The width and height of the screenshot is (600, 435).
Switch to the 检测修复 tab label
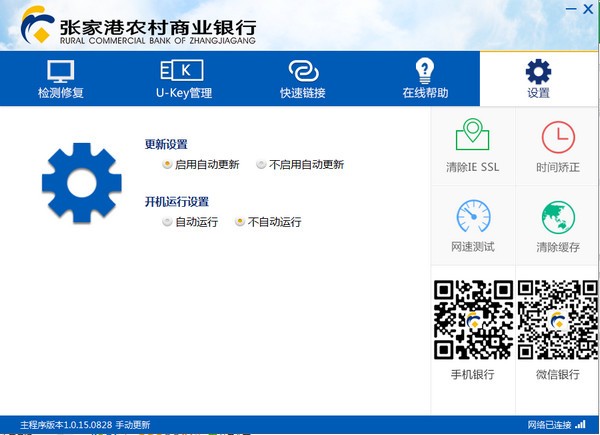[x=60, y=93]
